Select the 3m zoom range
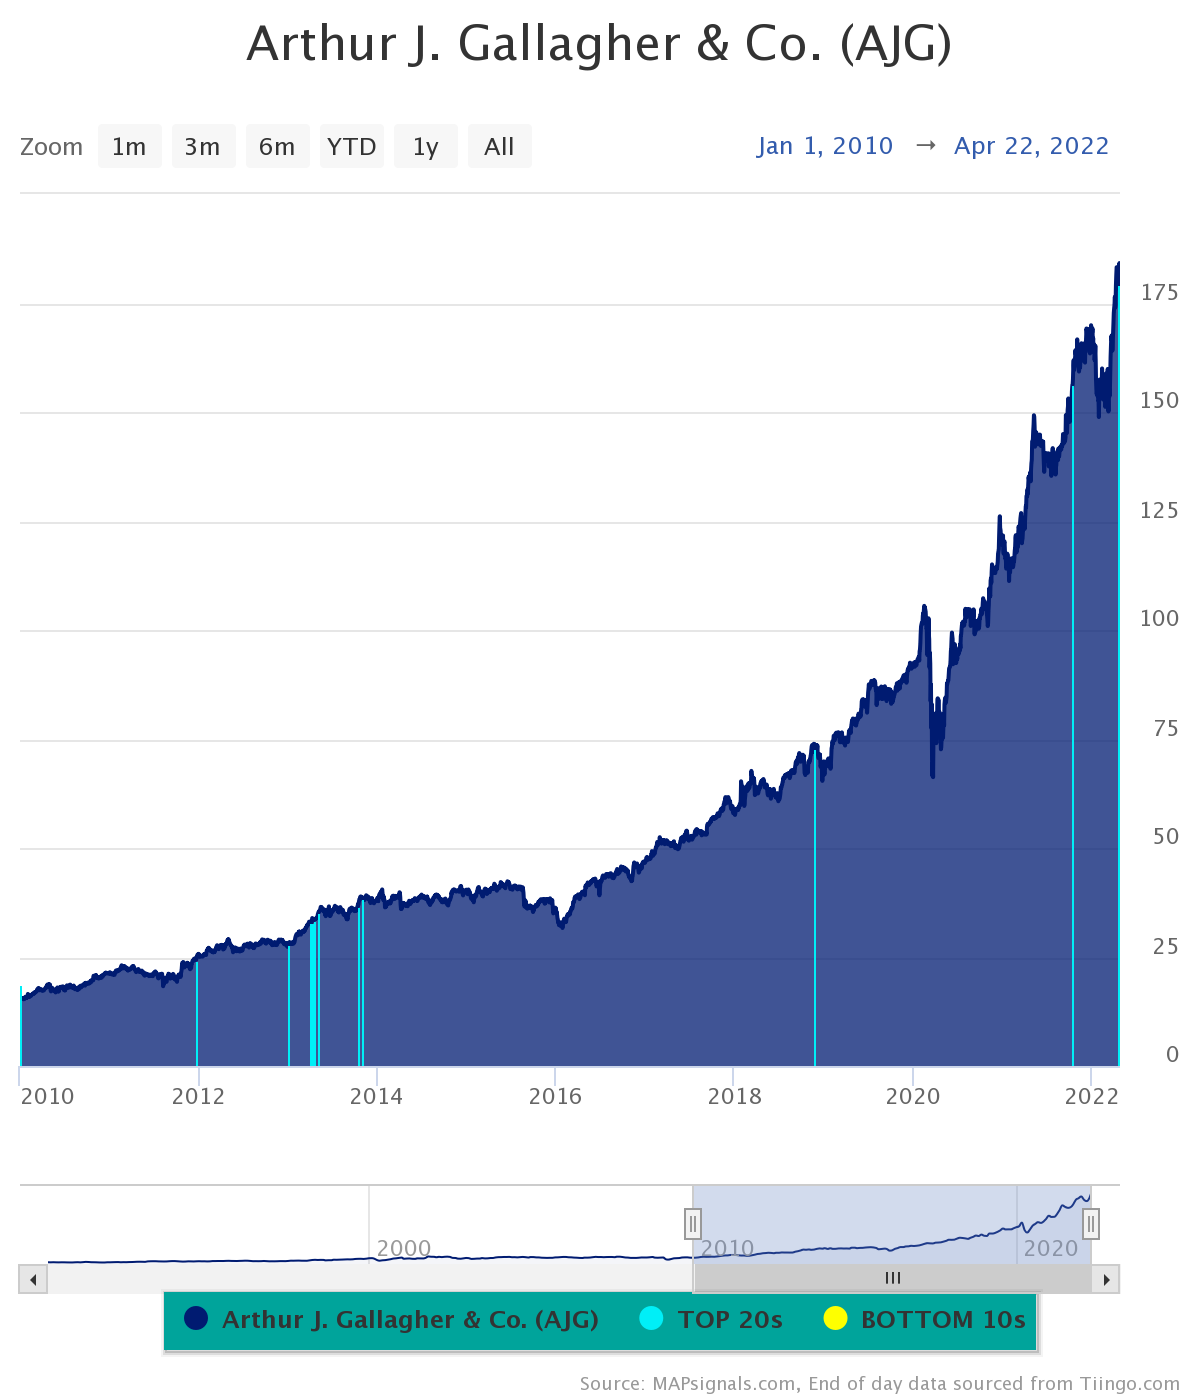1200x1400 pixels. pos(203,147)
